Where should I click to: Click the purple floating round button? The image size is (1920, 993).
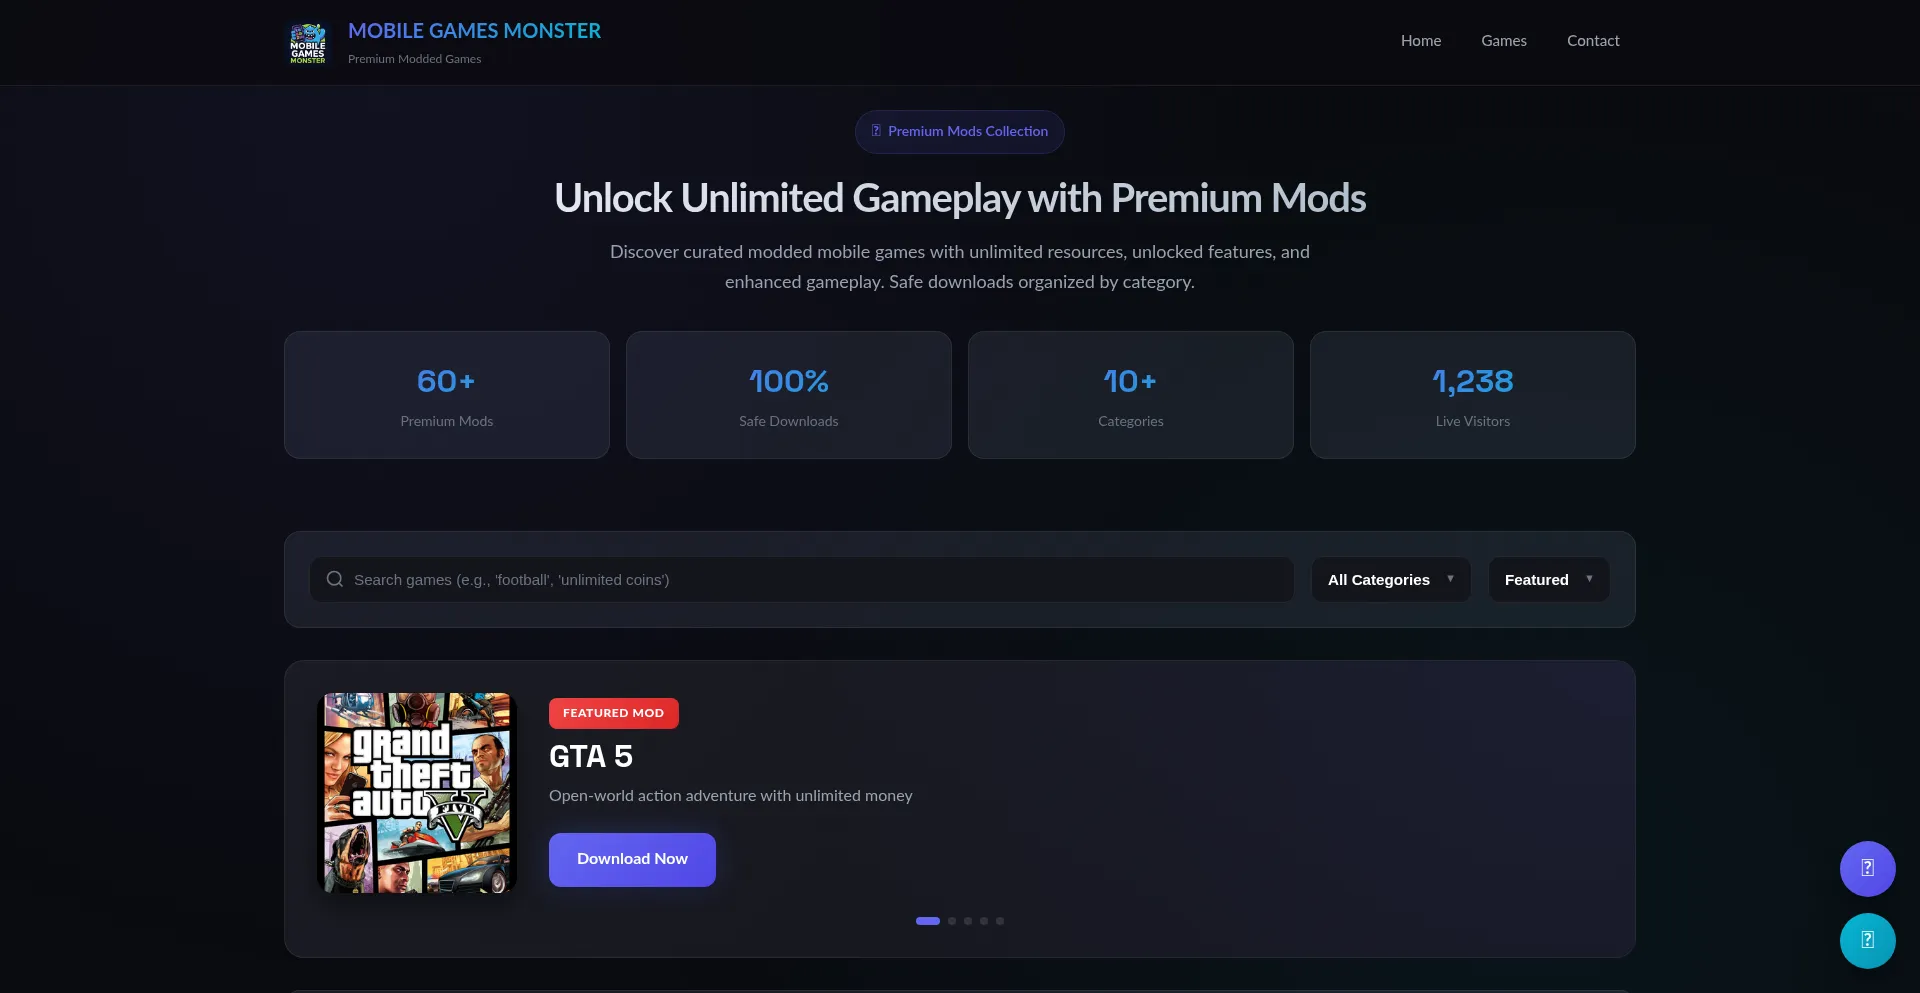tap(1867, 869)
